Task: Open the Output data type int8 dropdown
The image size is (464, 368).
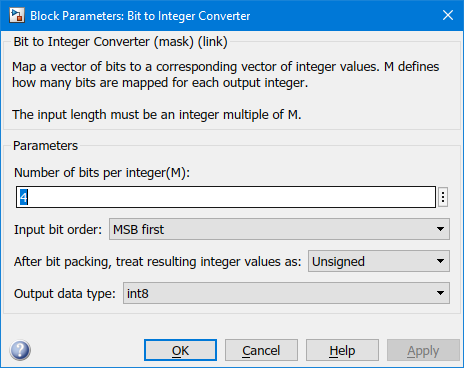Action: pos(286,293)
